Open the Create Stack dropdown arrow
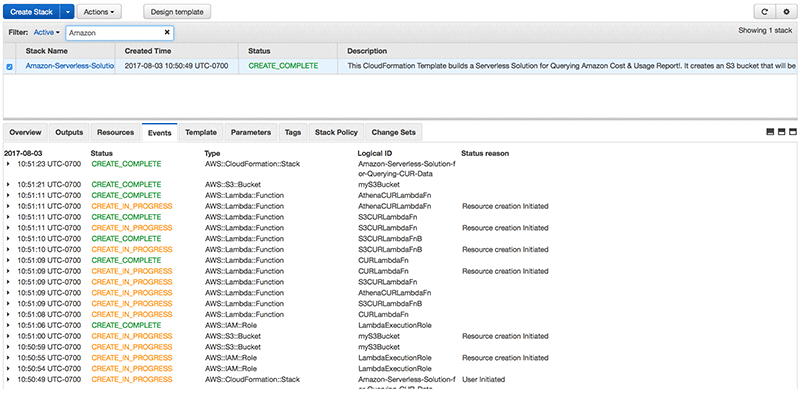Viewport: 800px width, 393px height. (x=67, y=12)
